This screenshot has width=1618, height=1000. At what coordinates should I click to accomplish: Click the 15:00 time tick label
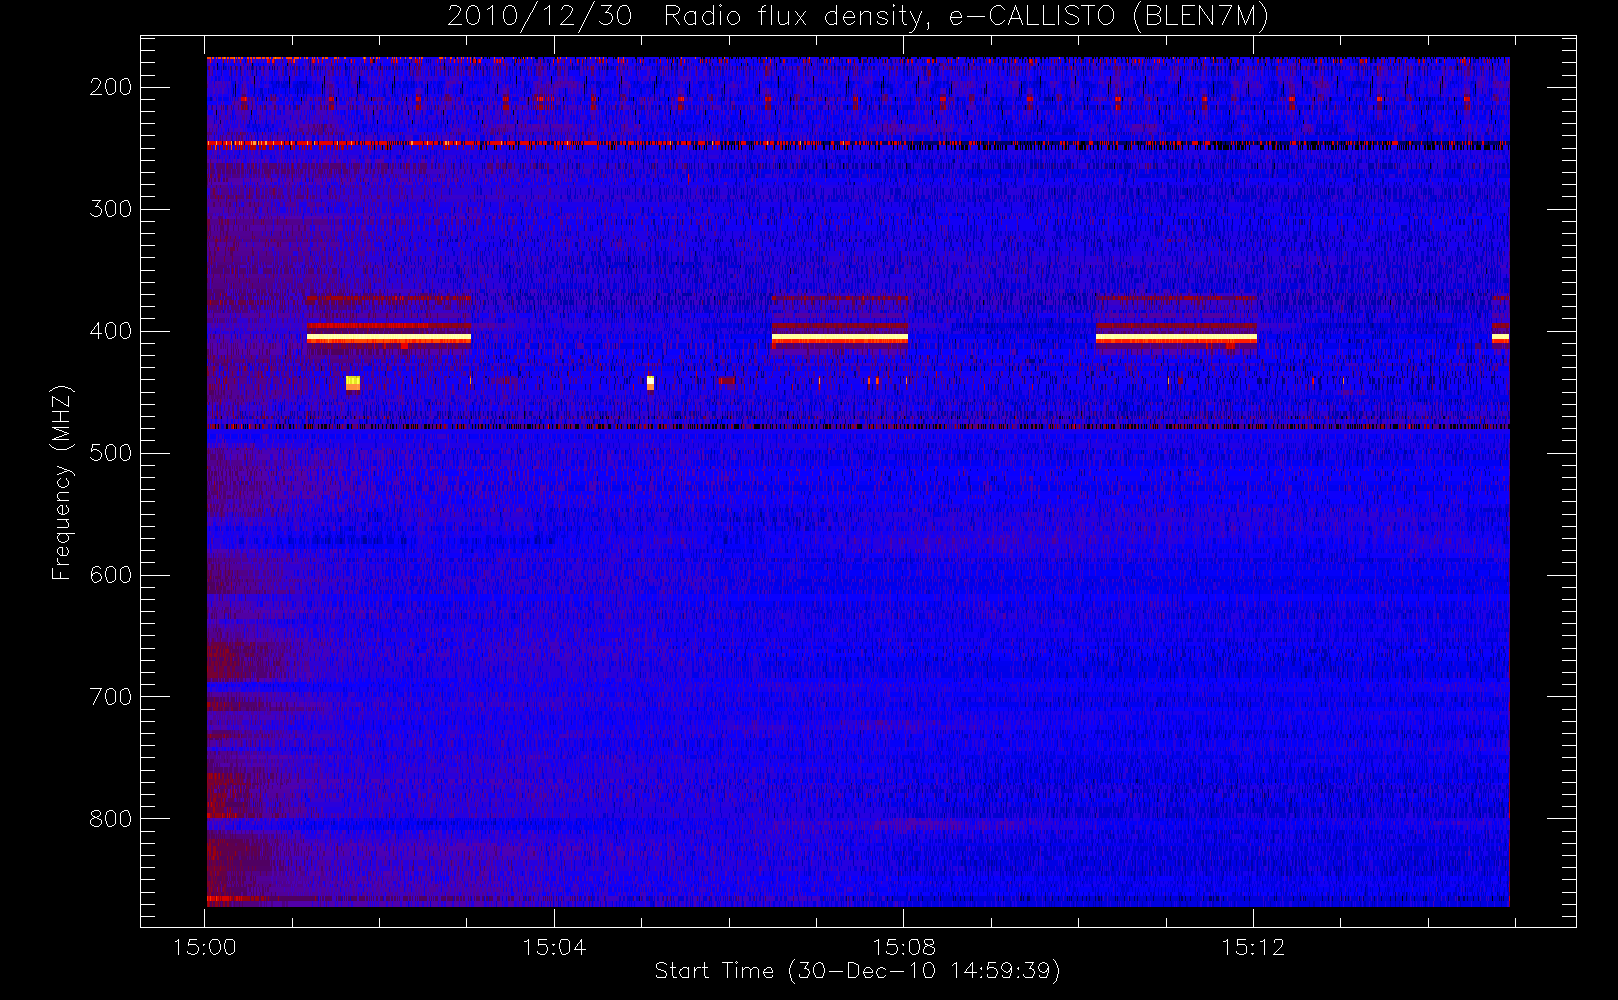pos(205,947)
